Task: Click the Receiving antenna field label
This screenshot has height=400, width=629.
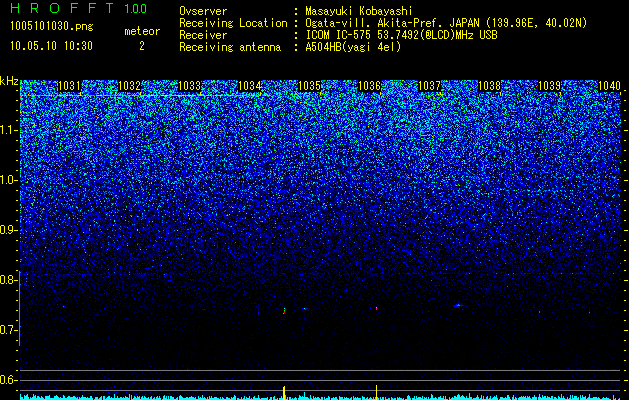Action: coord(230,47)
